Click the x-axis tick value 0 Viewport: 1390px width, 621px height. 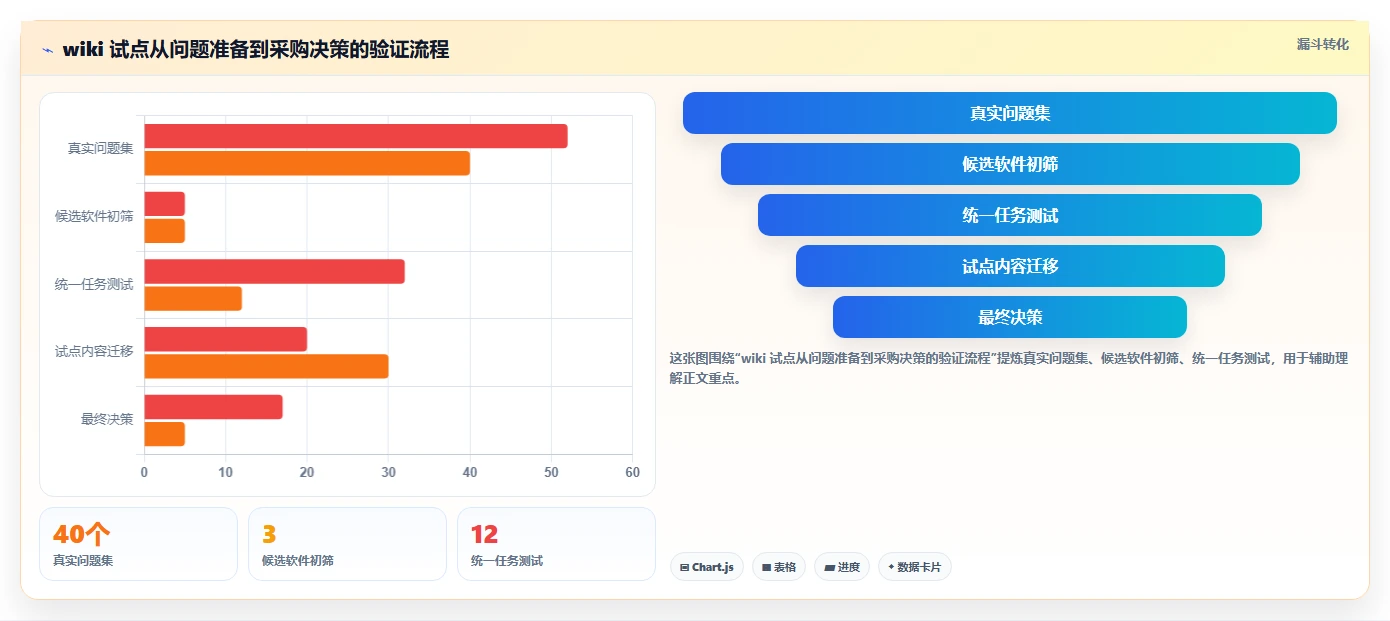144,472
